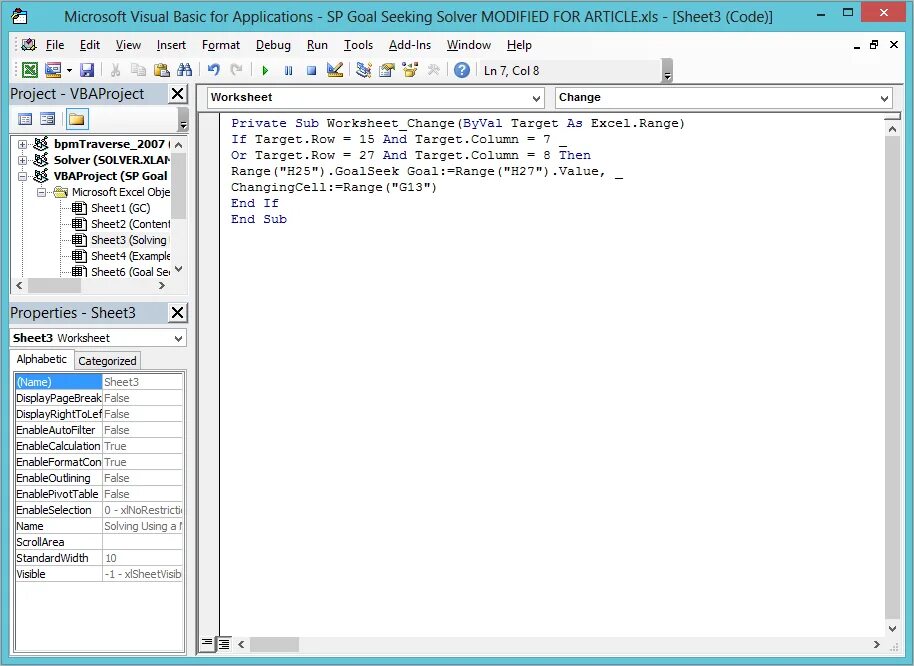The height and width of the screenshot is (666, 914).
Task: Open the Properties Window toolbar icon
Action: (x=386, y=71)
